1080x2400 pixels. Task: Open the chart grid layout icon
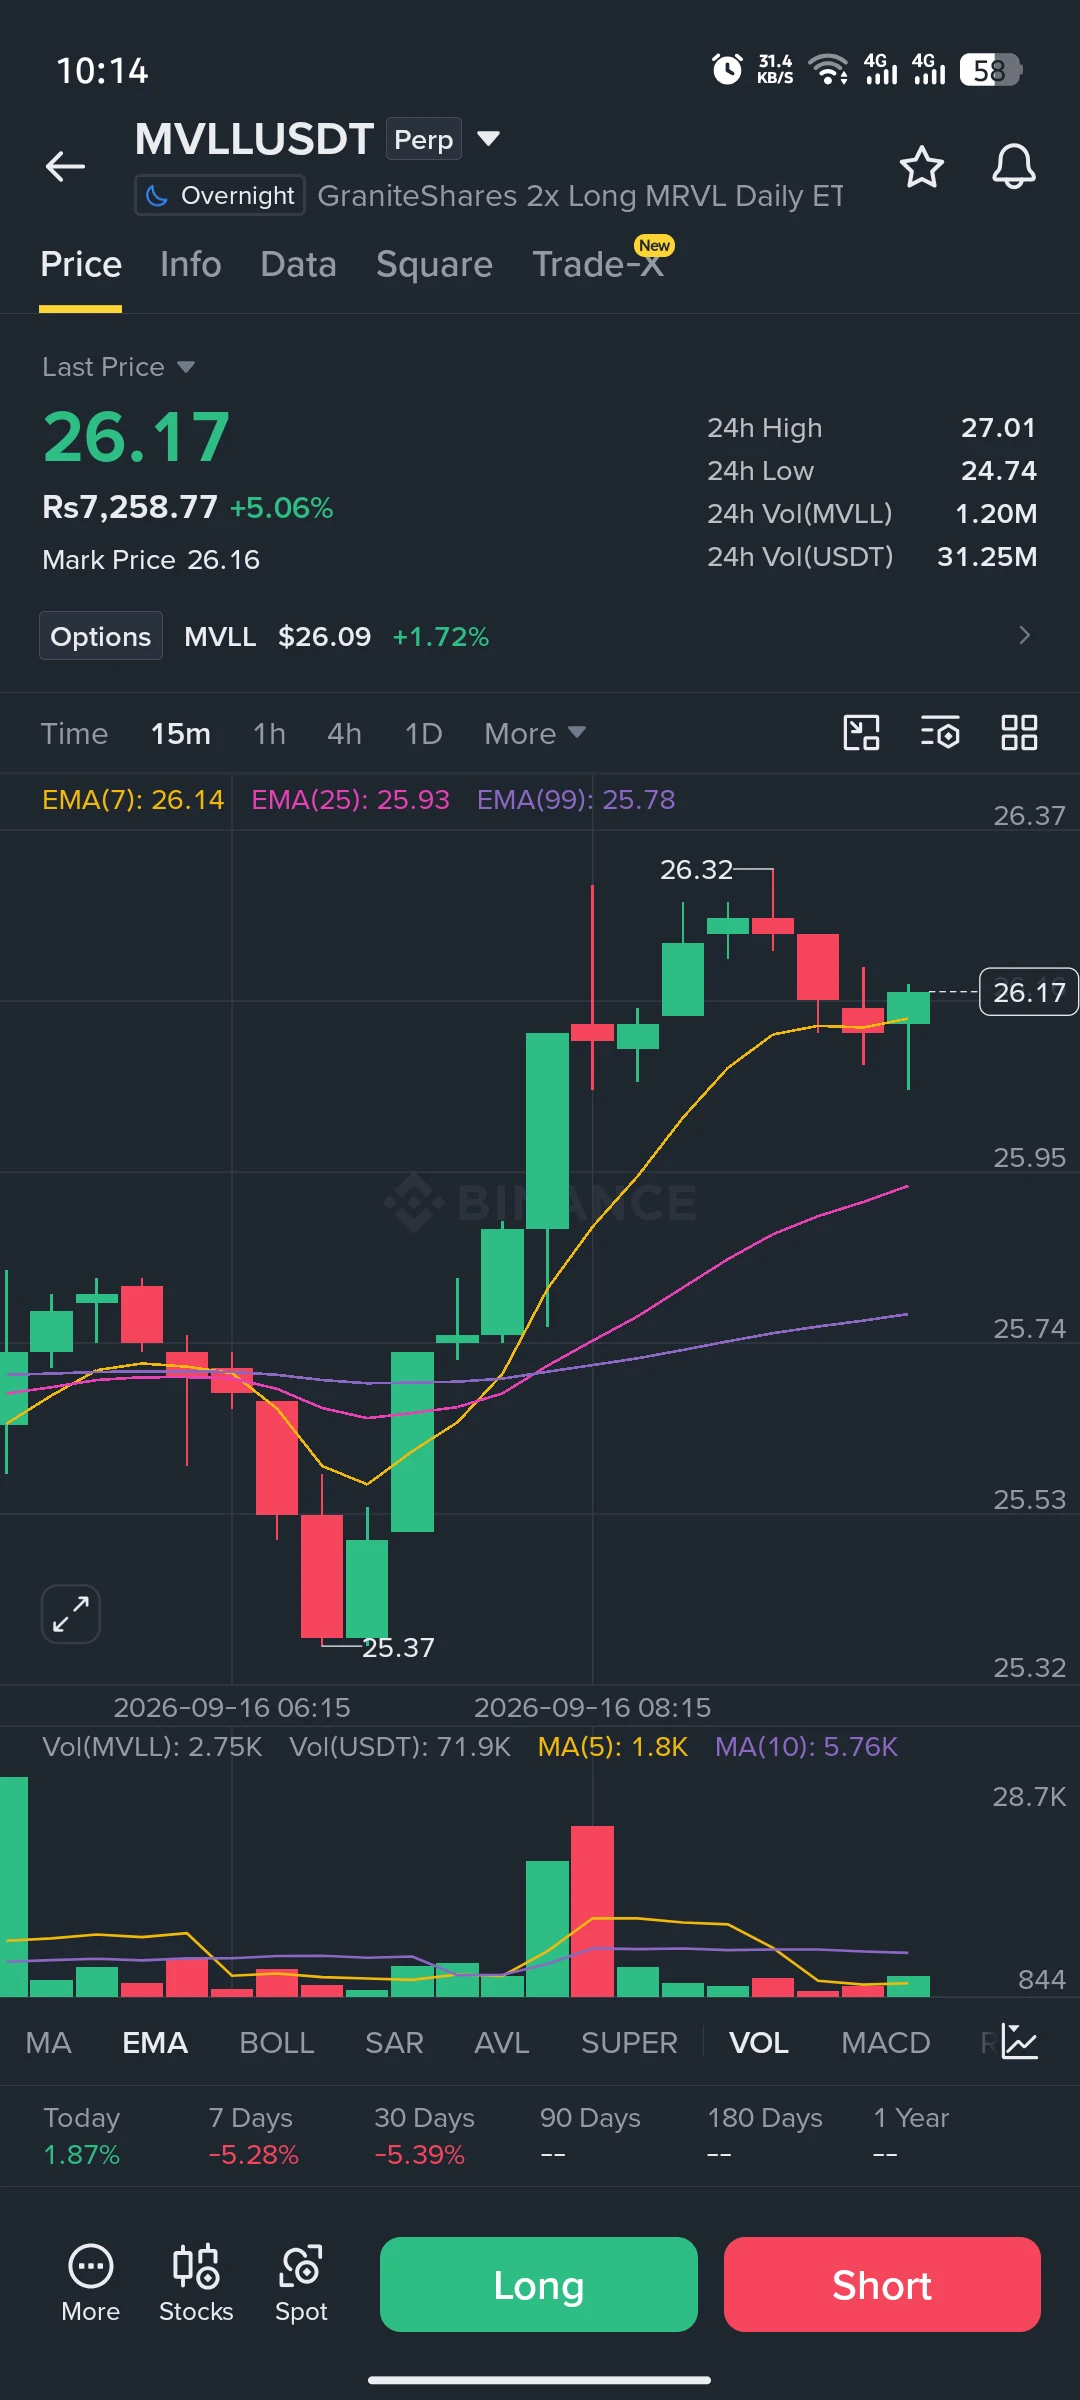pos(1019,733)
